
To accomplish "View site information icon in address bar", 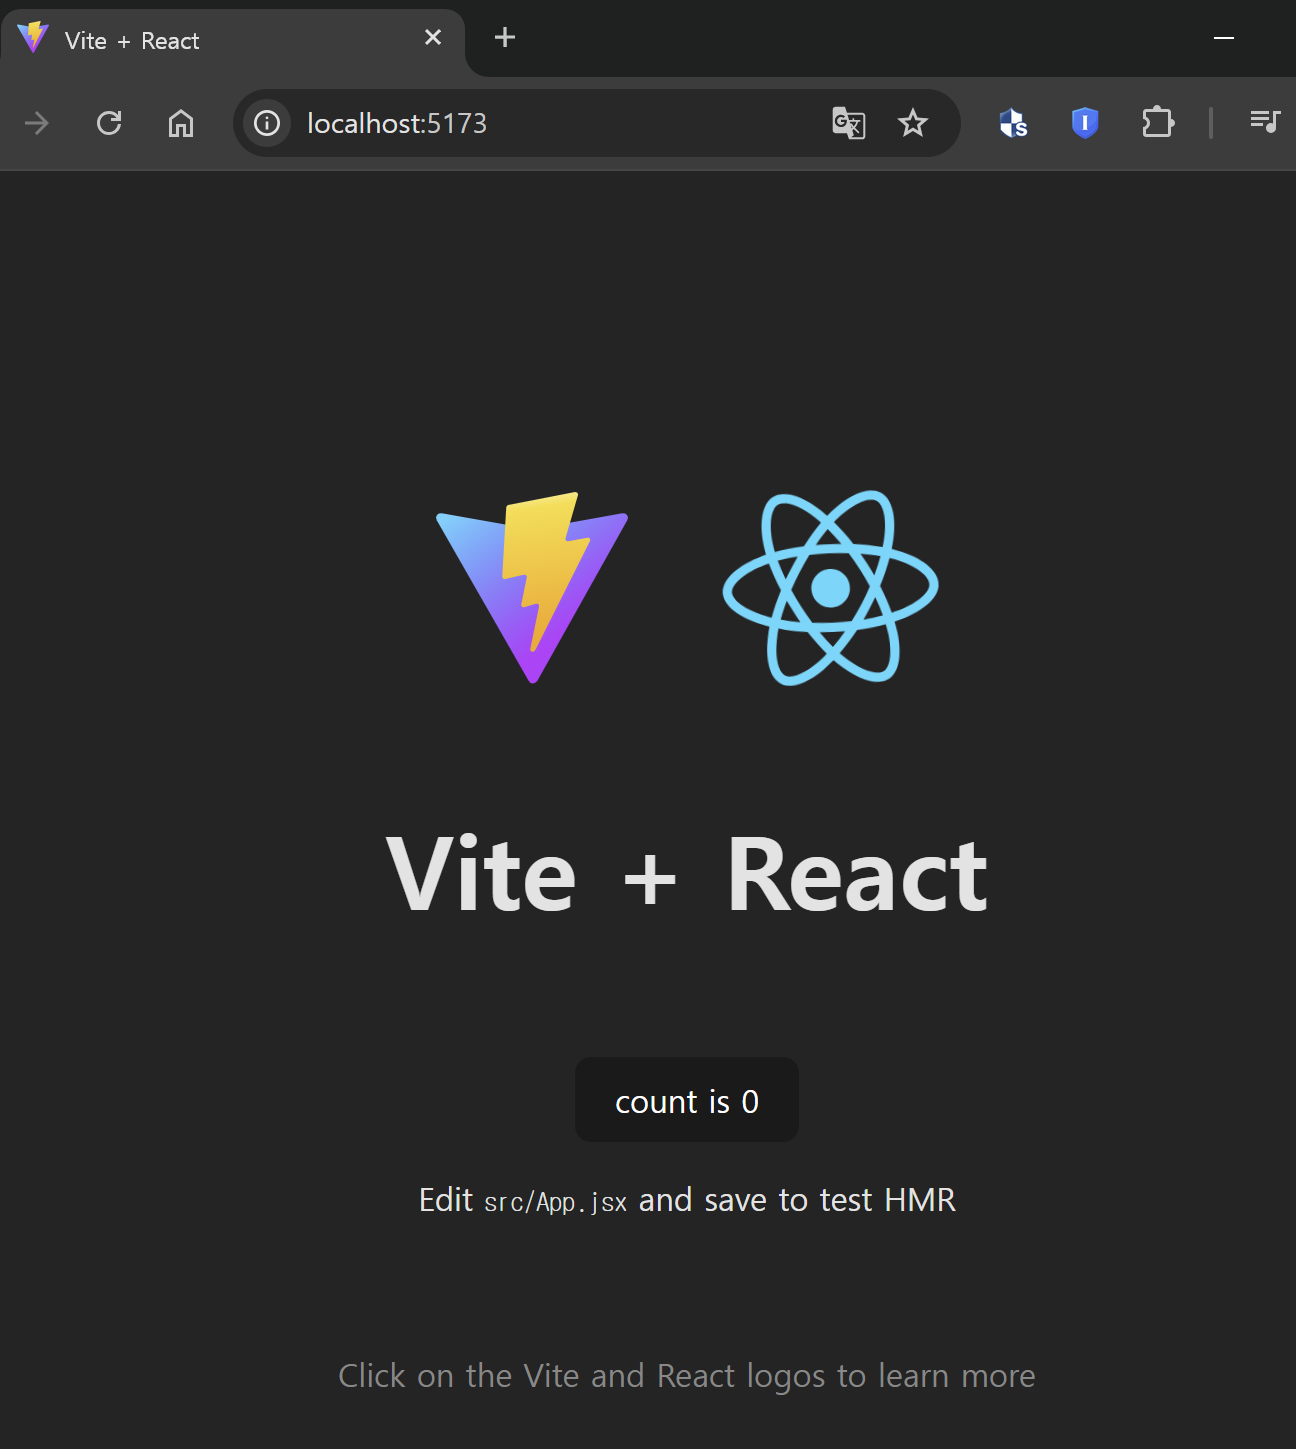I will [x=267, y=123].
